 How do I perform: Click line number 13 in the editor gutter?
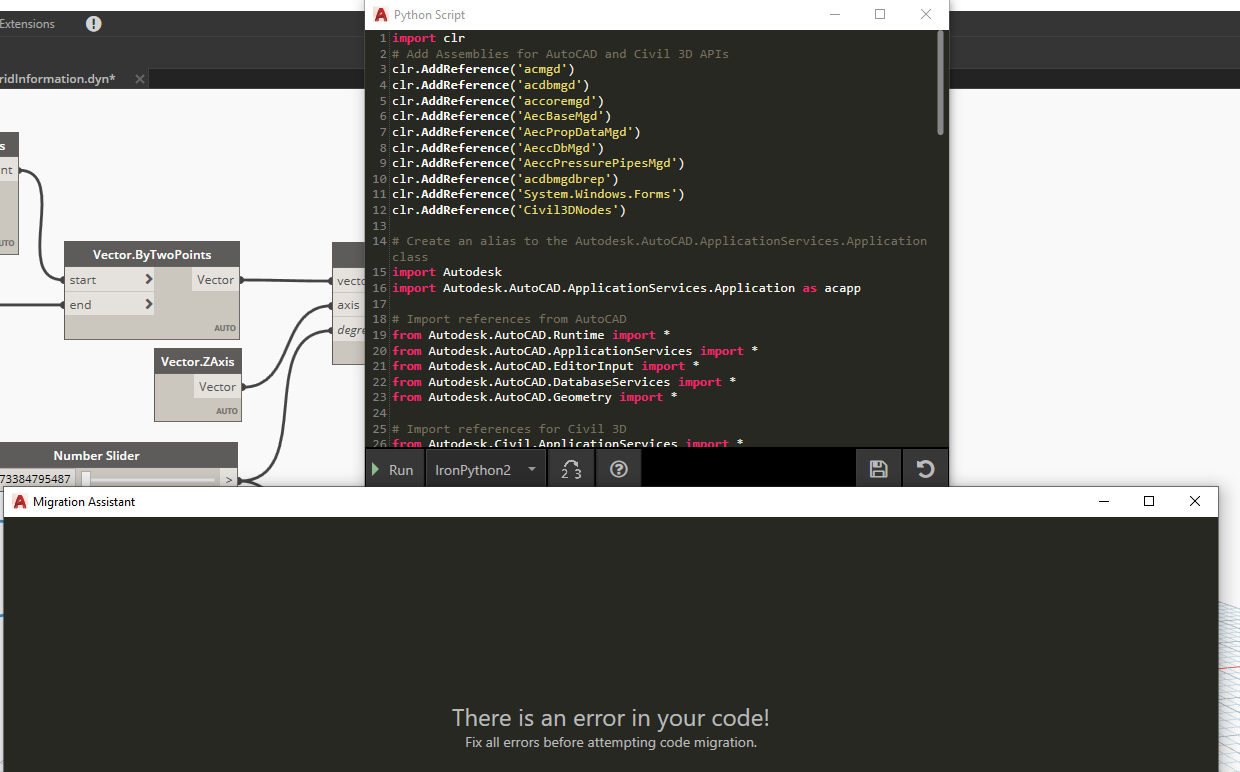click(379, 226)
